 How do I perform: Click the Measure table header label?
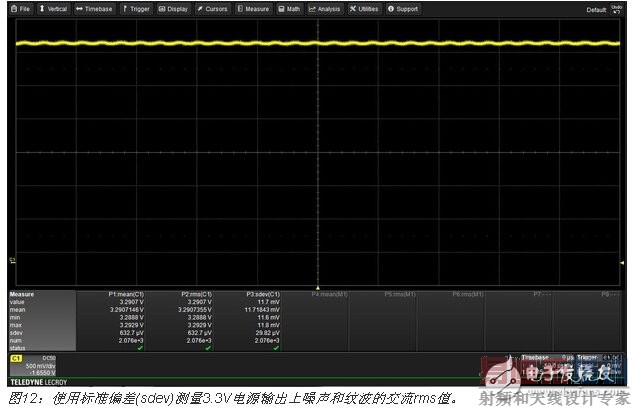tap(22, 294)
